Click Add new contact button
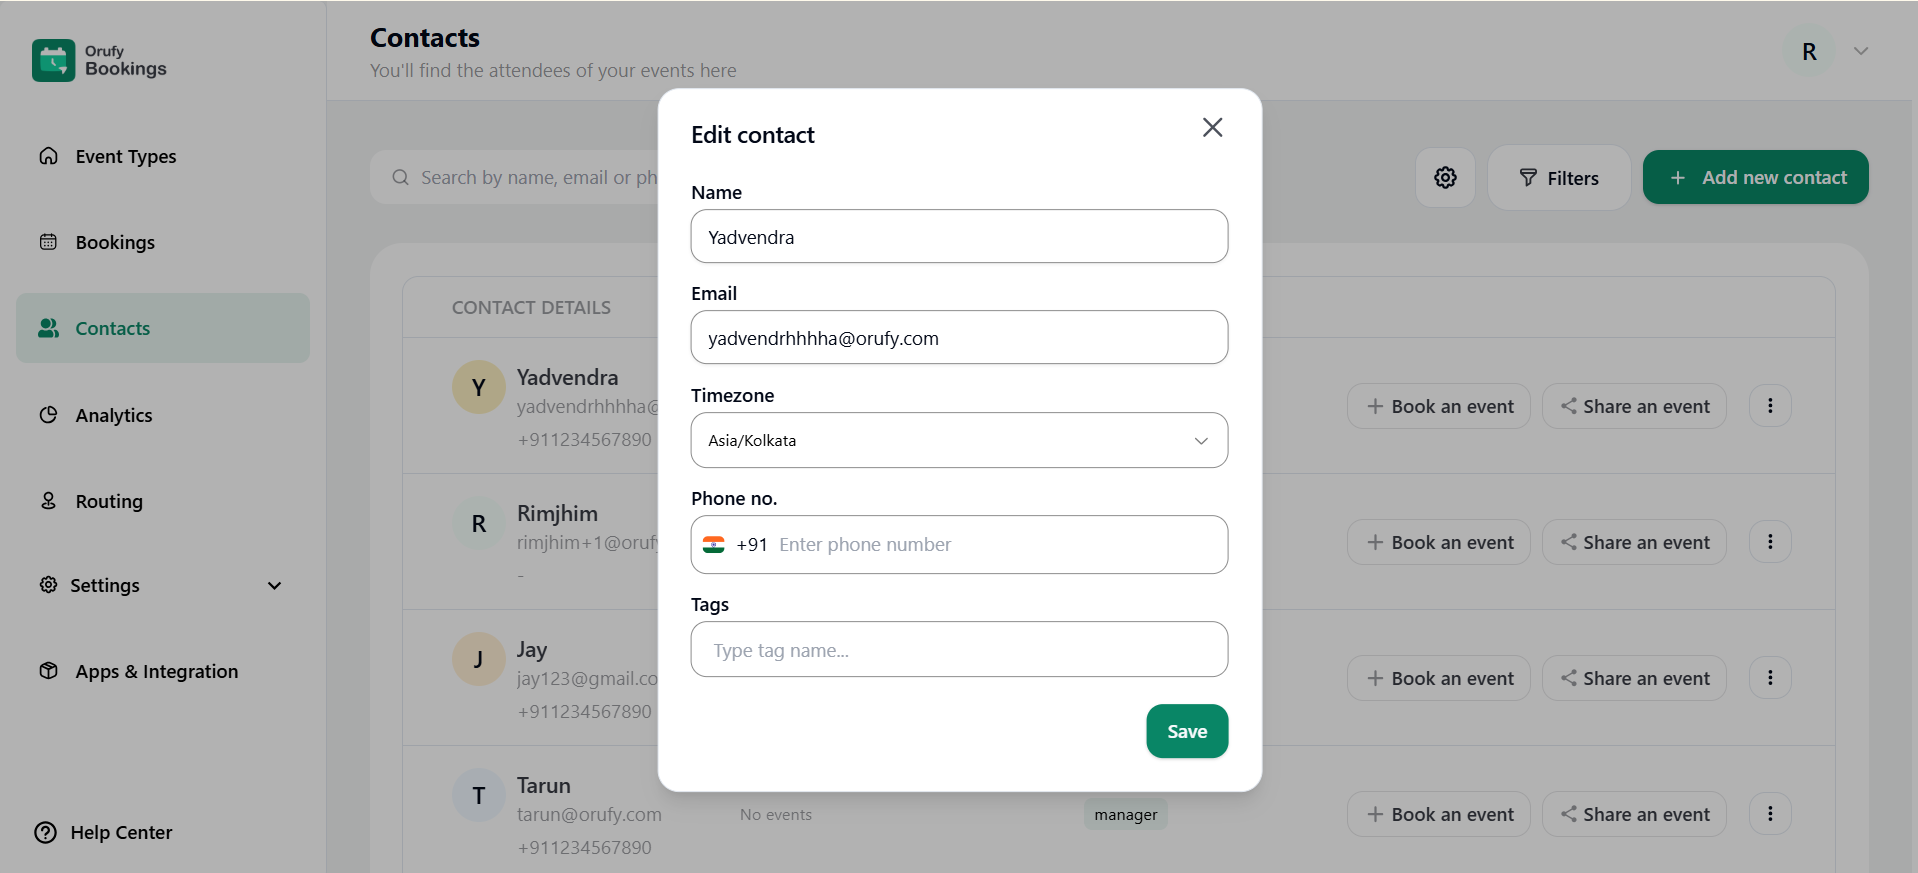The image size is (1918, 873). [x=1755, y=178]
